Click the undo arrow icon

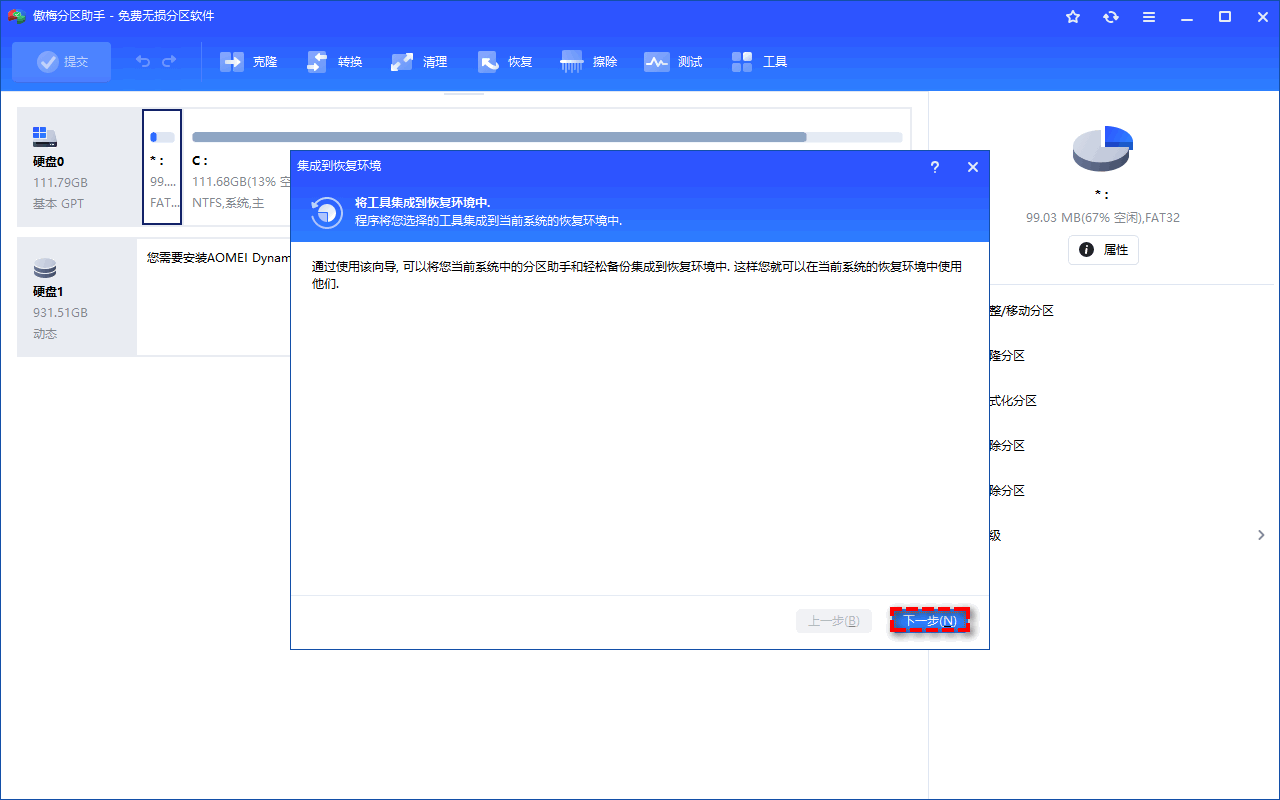click(x=141, y=61)
